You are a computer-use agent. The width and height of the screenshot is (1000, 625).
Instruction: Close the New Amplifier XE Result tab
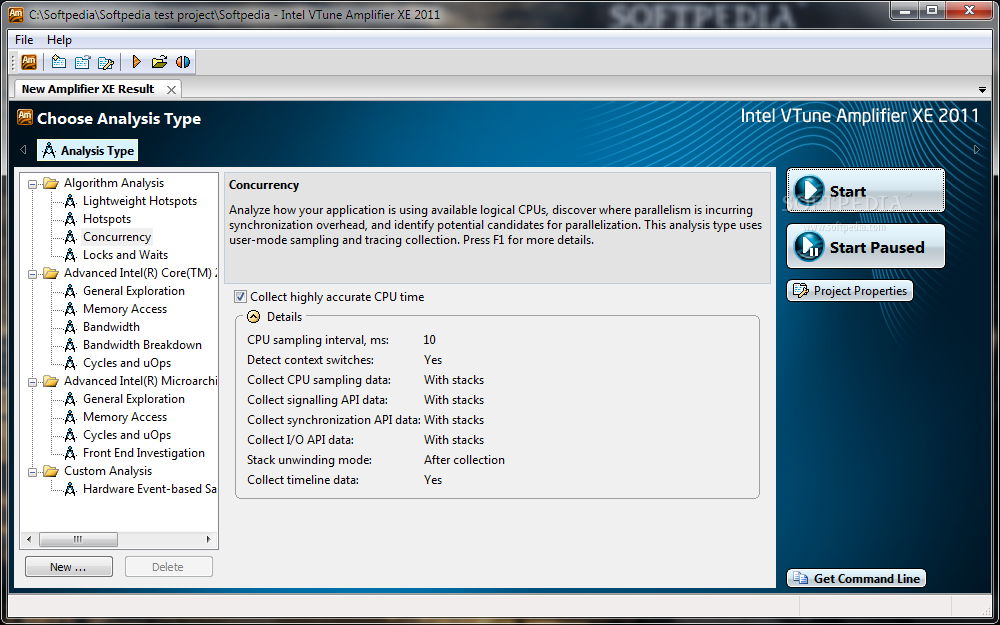(x=172, y=90)
